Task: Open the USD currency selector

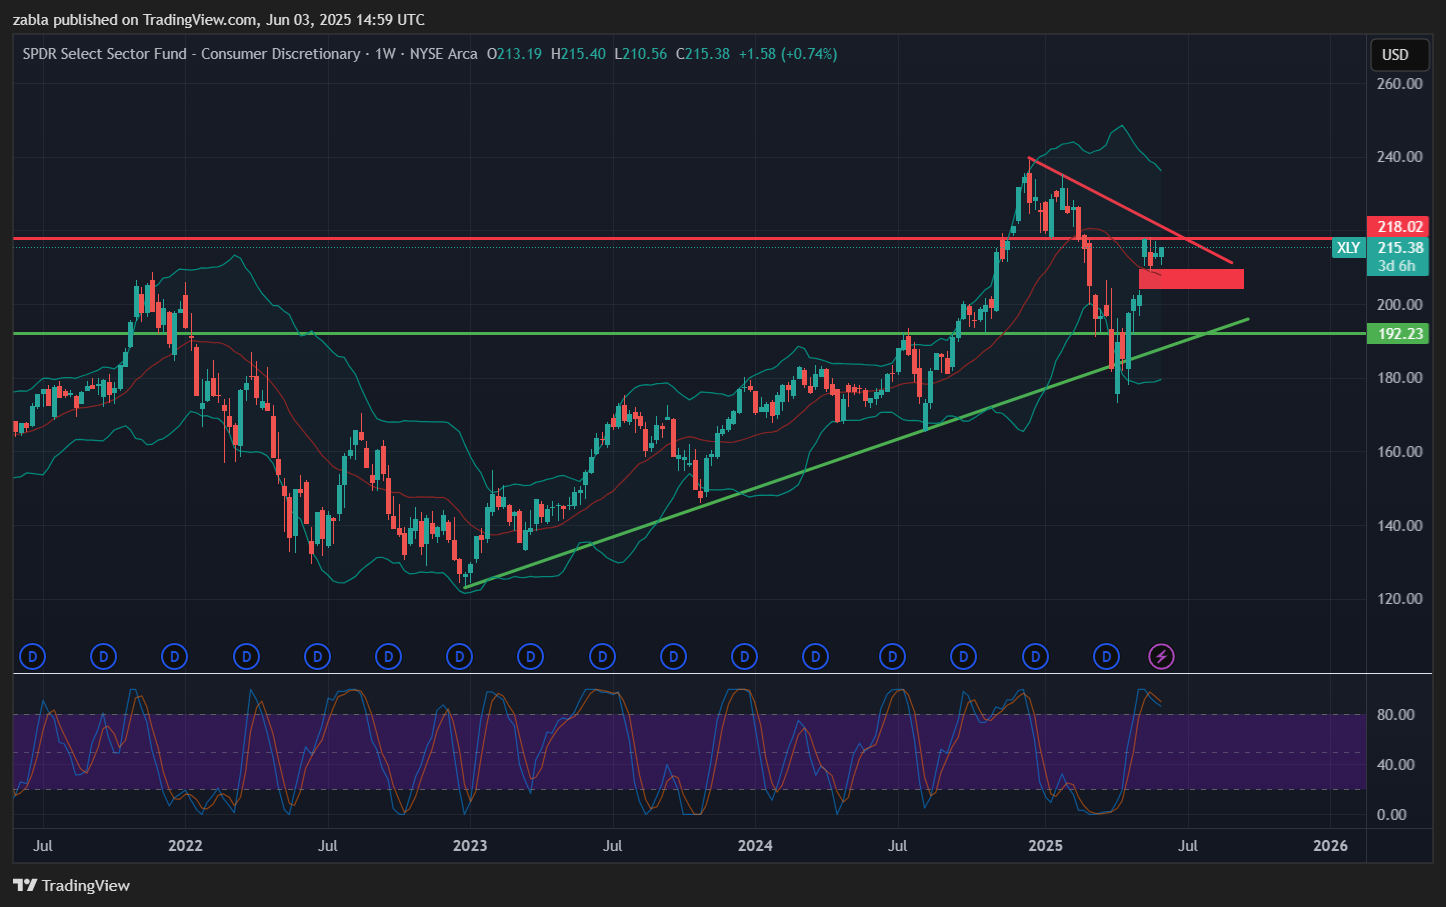Action: (x=1395, y=55)
